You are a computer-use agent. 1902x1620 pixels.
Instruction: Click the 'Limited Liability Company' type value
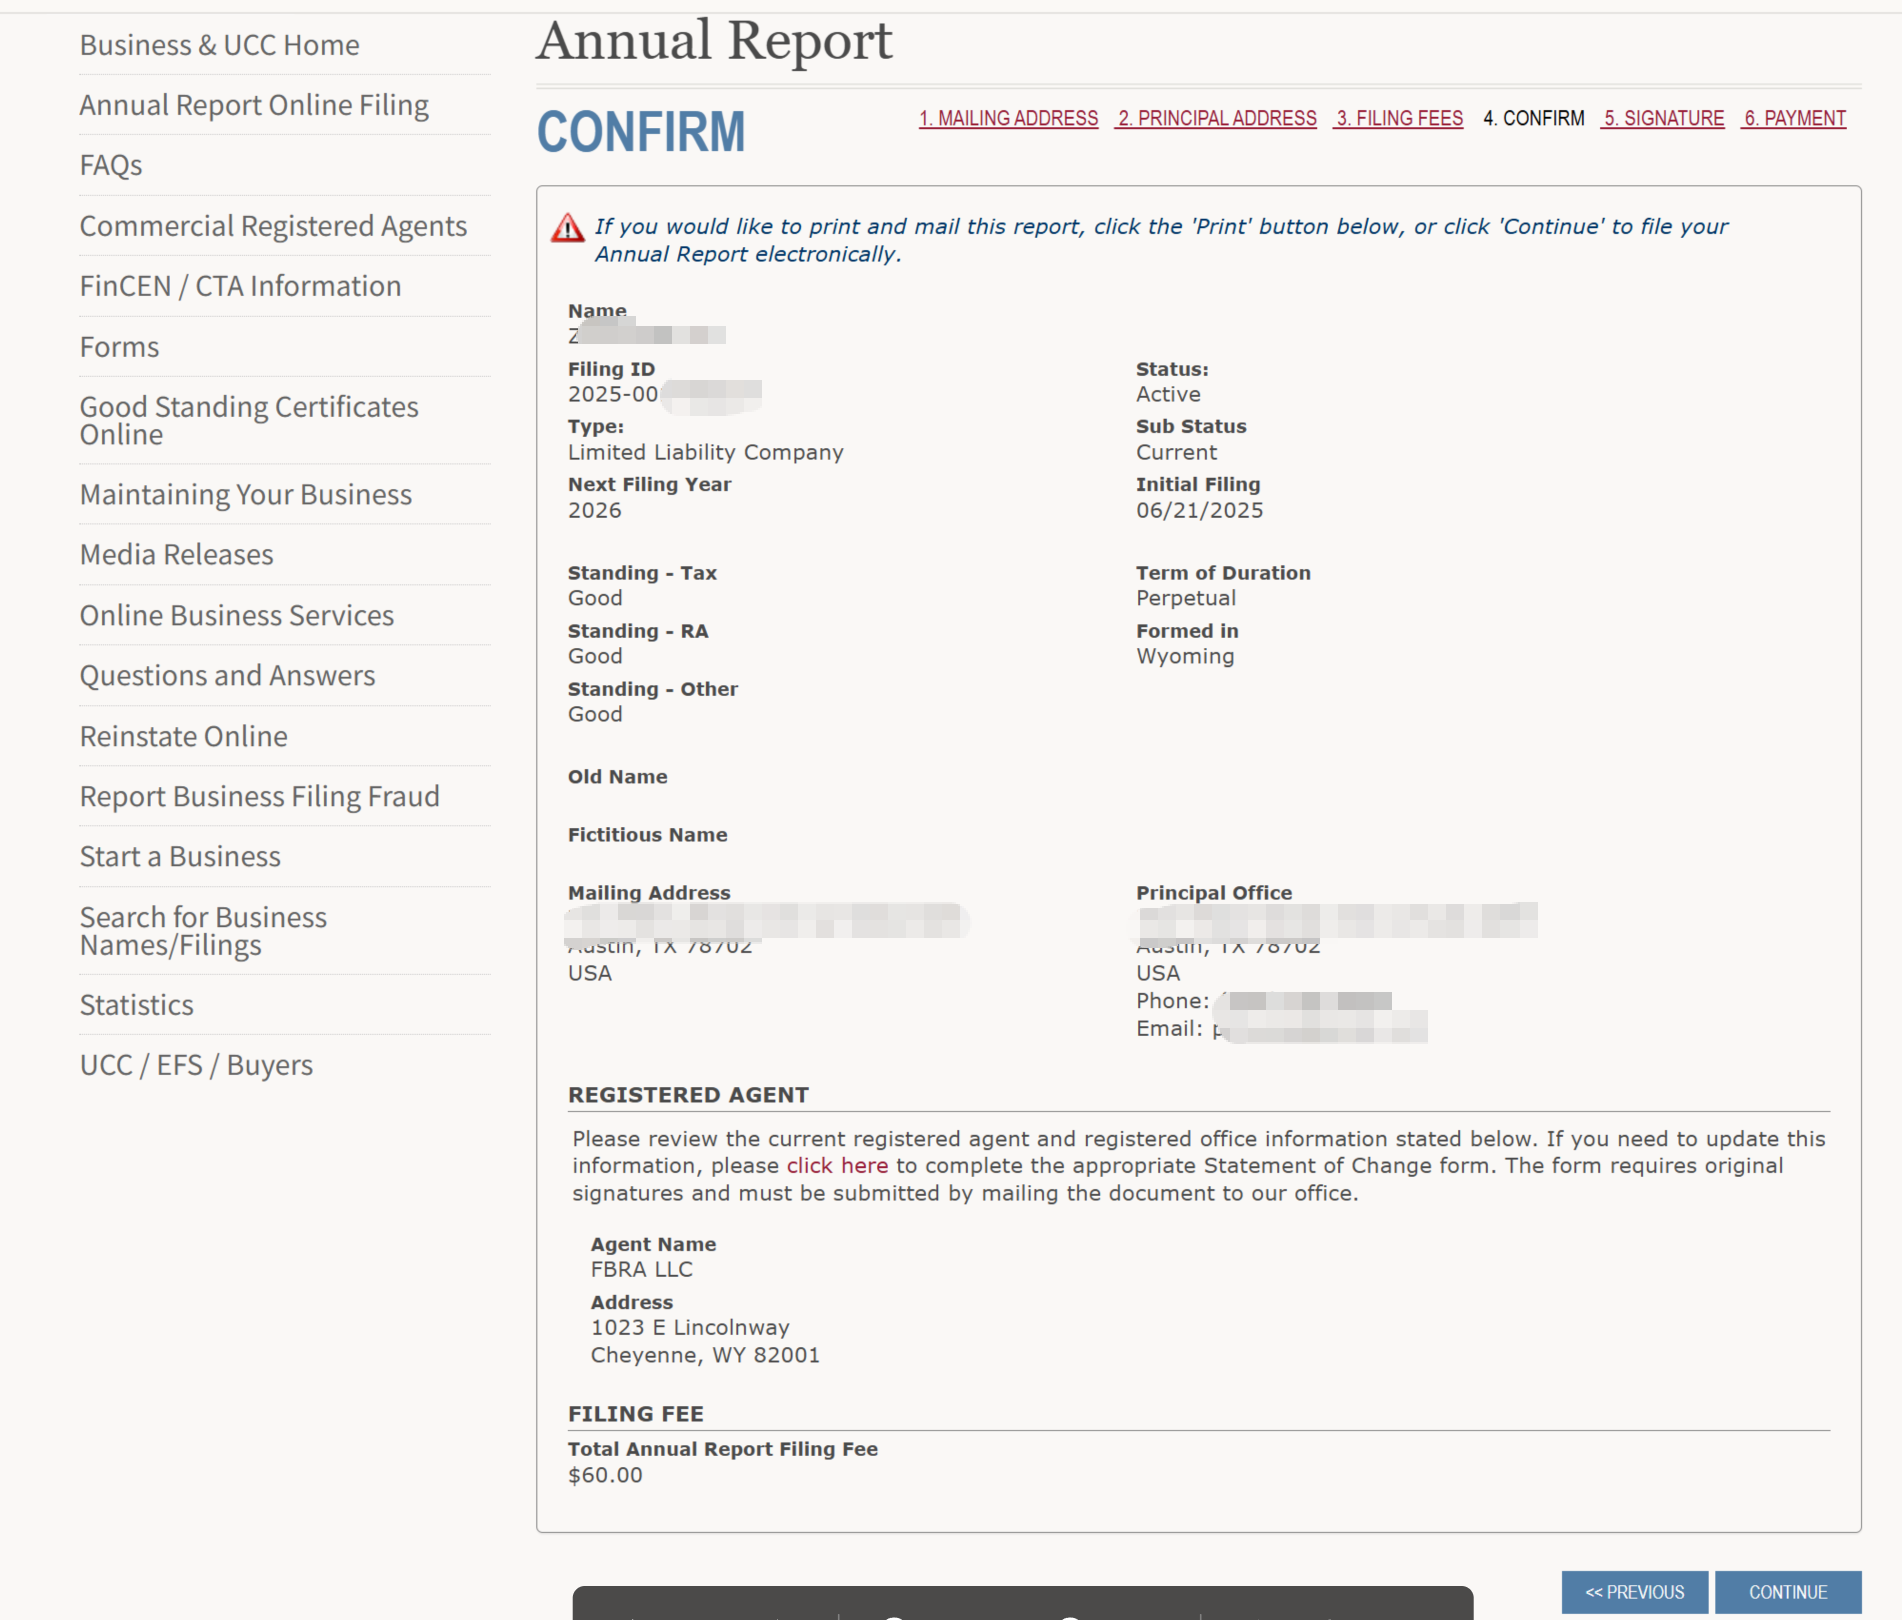pyautogui.click(x=706, y=453)
